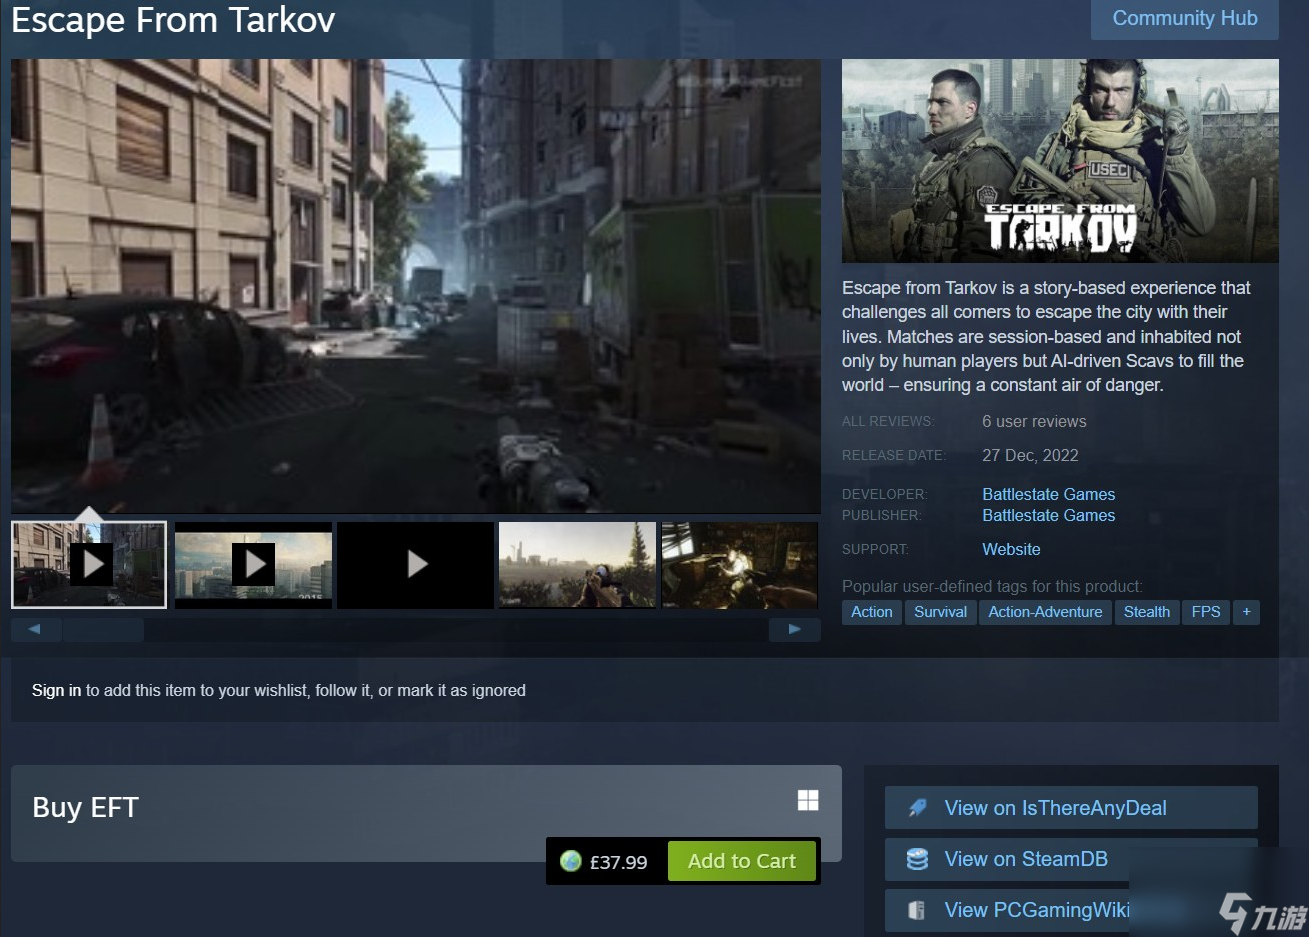Click the Windows platform icon

(x=808, y=800)
